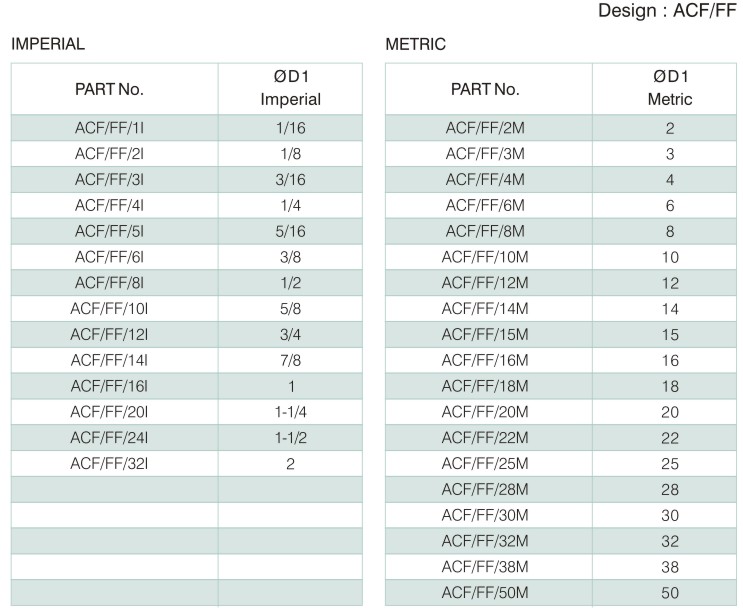Click the METRIC section heading
This screenshot has height=615, width=743.
(416, 44)
